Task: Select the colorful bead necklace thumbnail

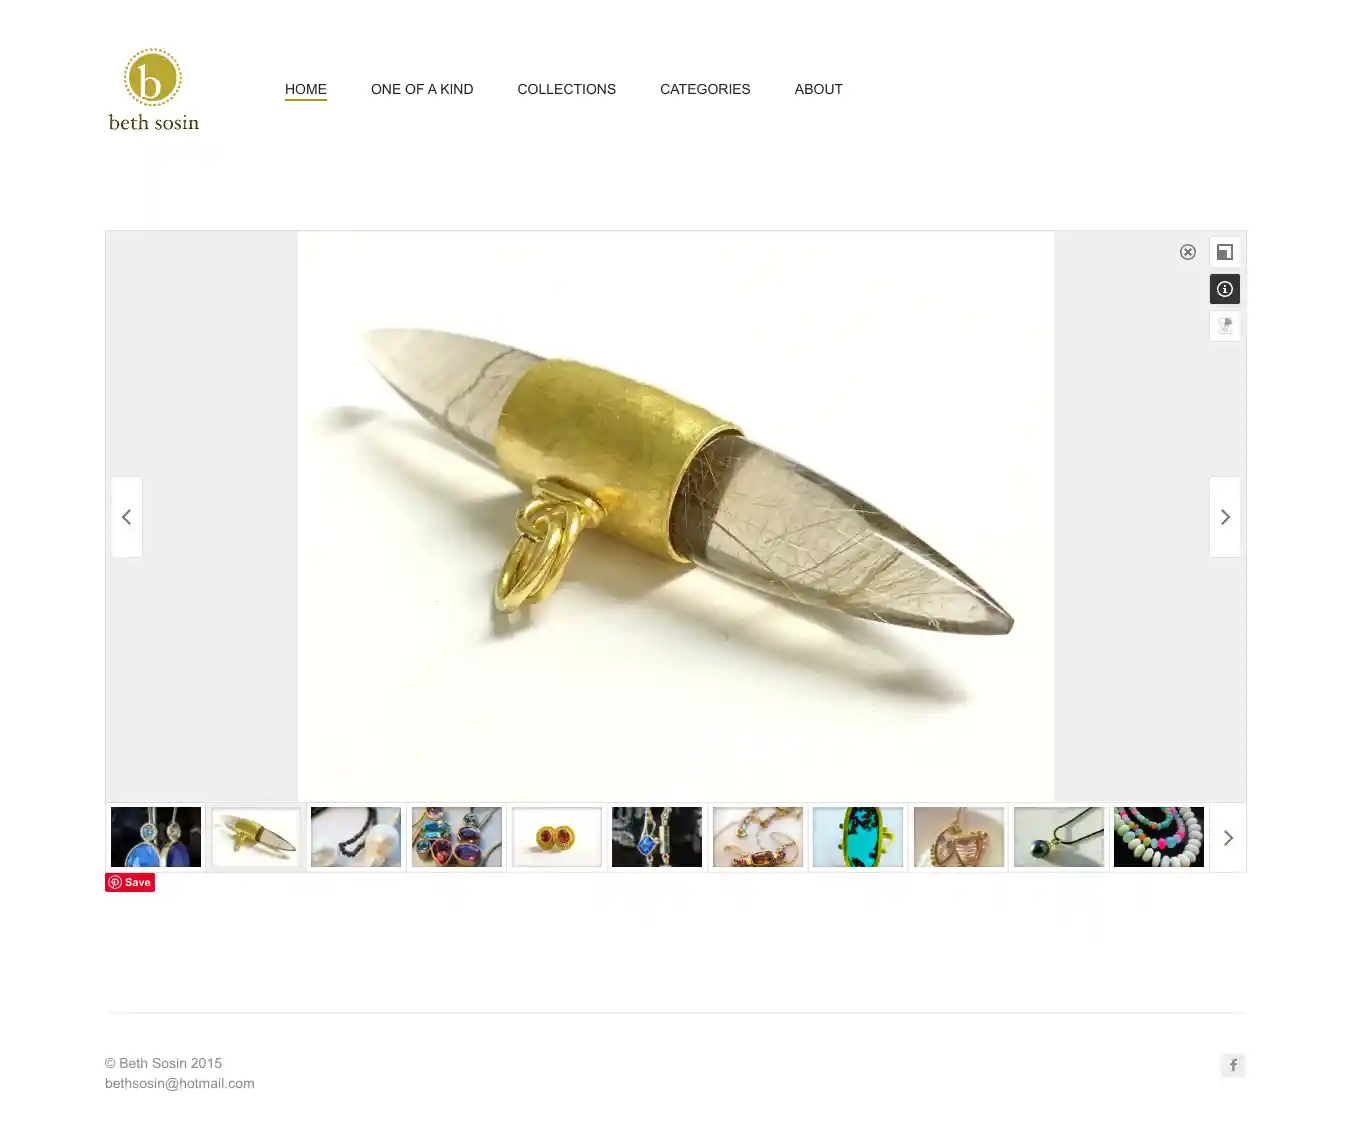Action: (x=1159, y=837)
